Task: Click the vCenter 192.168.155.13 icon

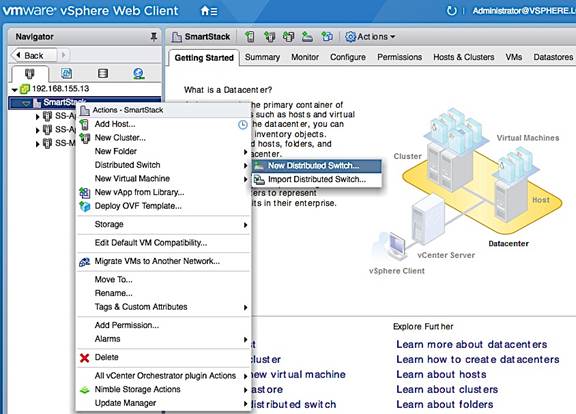Action: click(25, 89)
